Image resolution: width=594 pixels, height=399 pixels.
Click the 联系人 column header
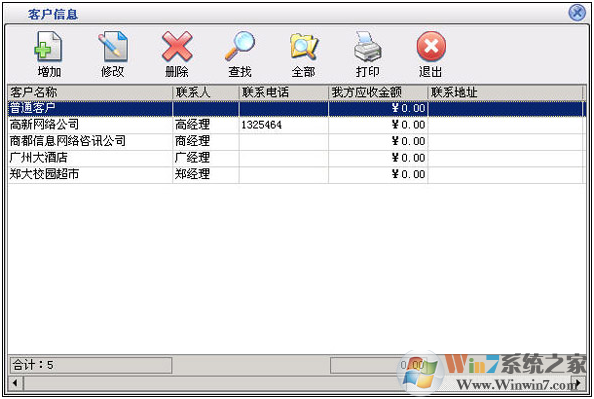[206, 92]
